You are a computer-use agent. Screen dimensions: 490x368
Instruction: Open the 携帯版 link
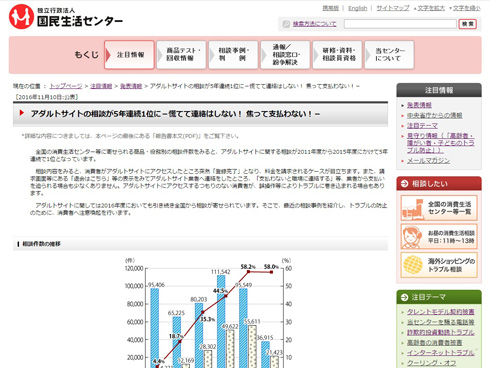tap(330, 8)
